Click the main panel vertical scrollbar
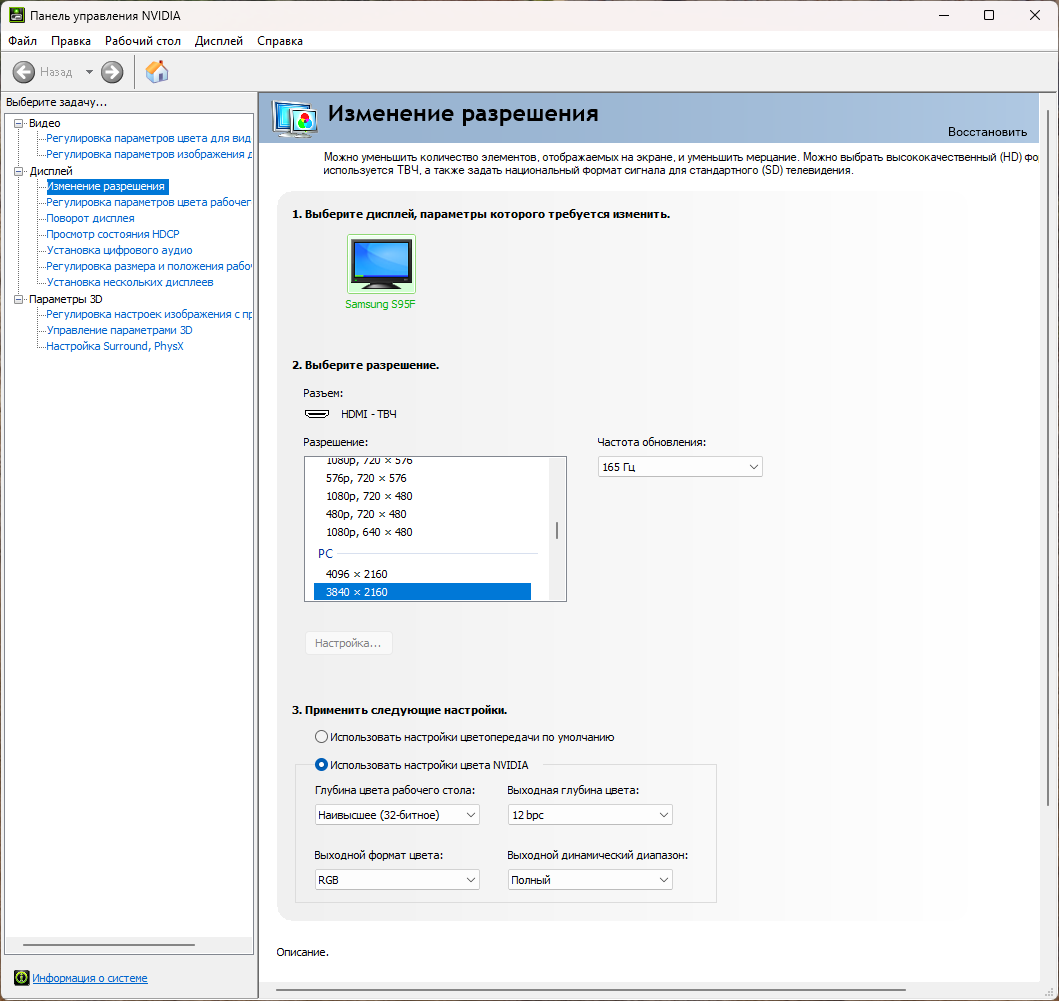 pos(1048,457)
